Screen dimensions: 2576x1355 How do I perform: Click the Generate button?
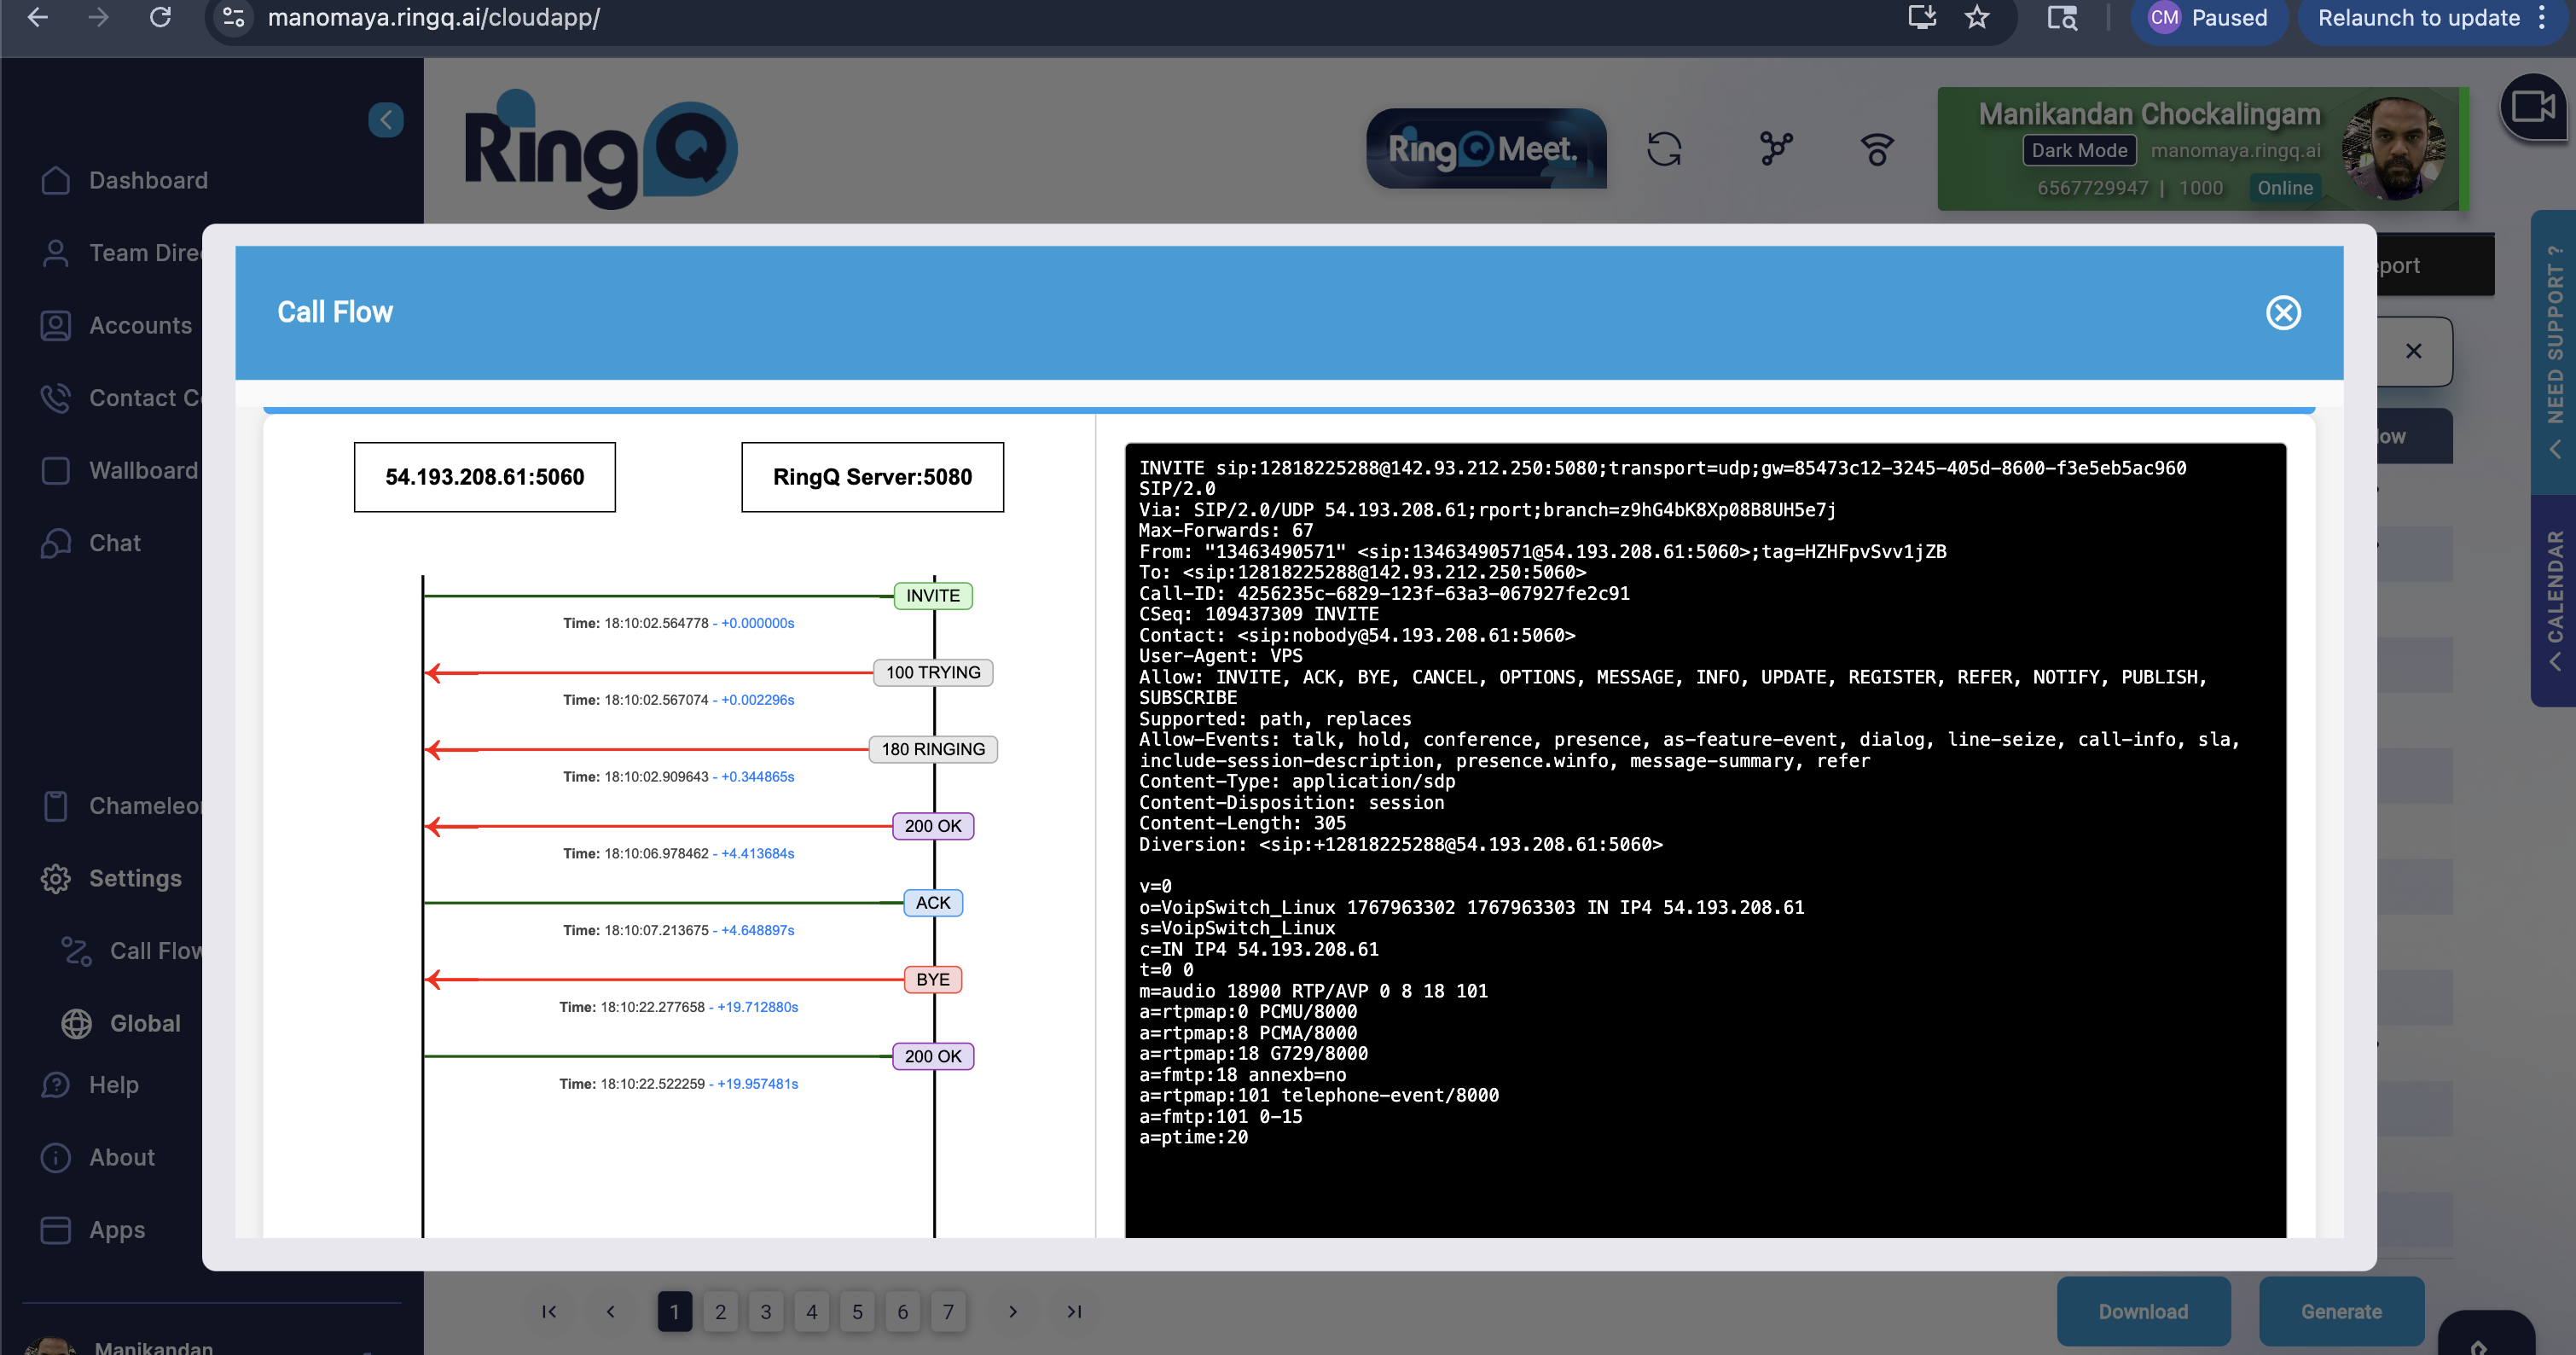(x=2342, y=1311)
